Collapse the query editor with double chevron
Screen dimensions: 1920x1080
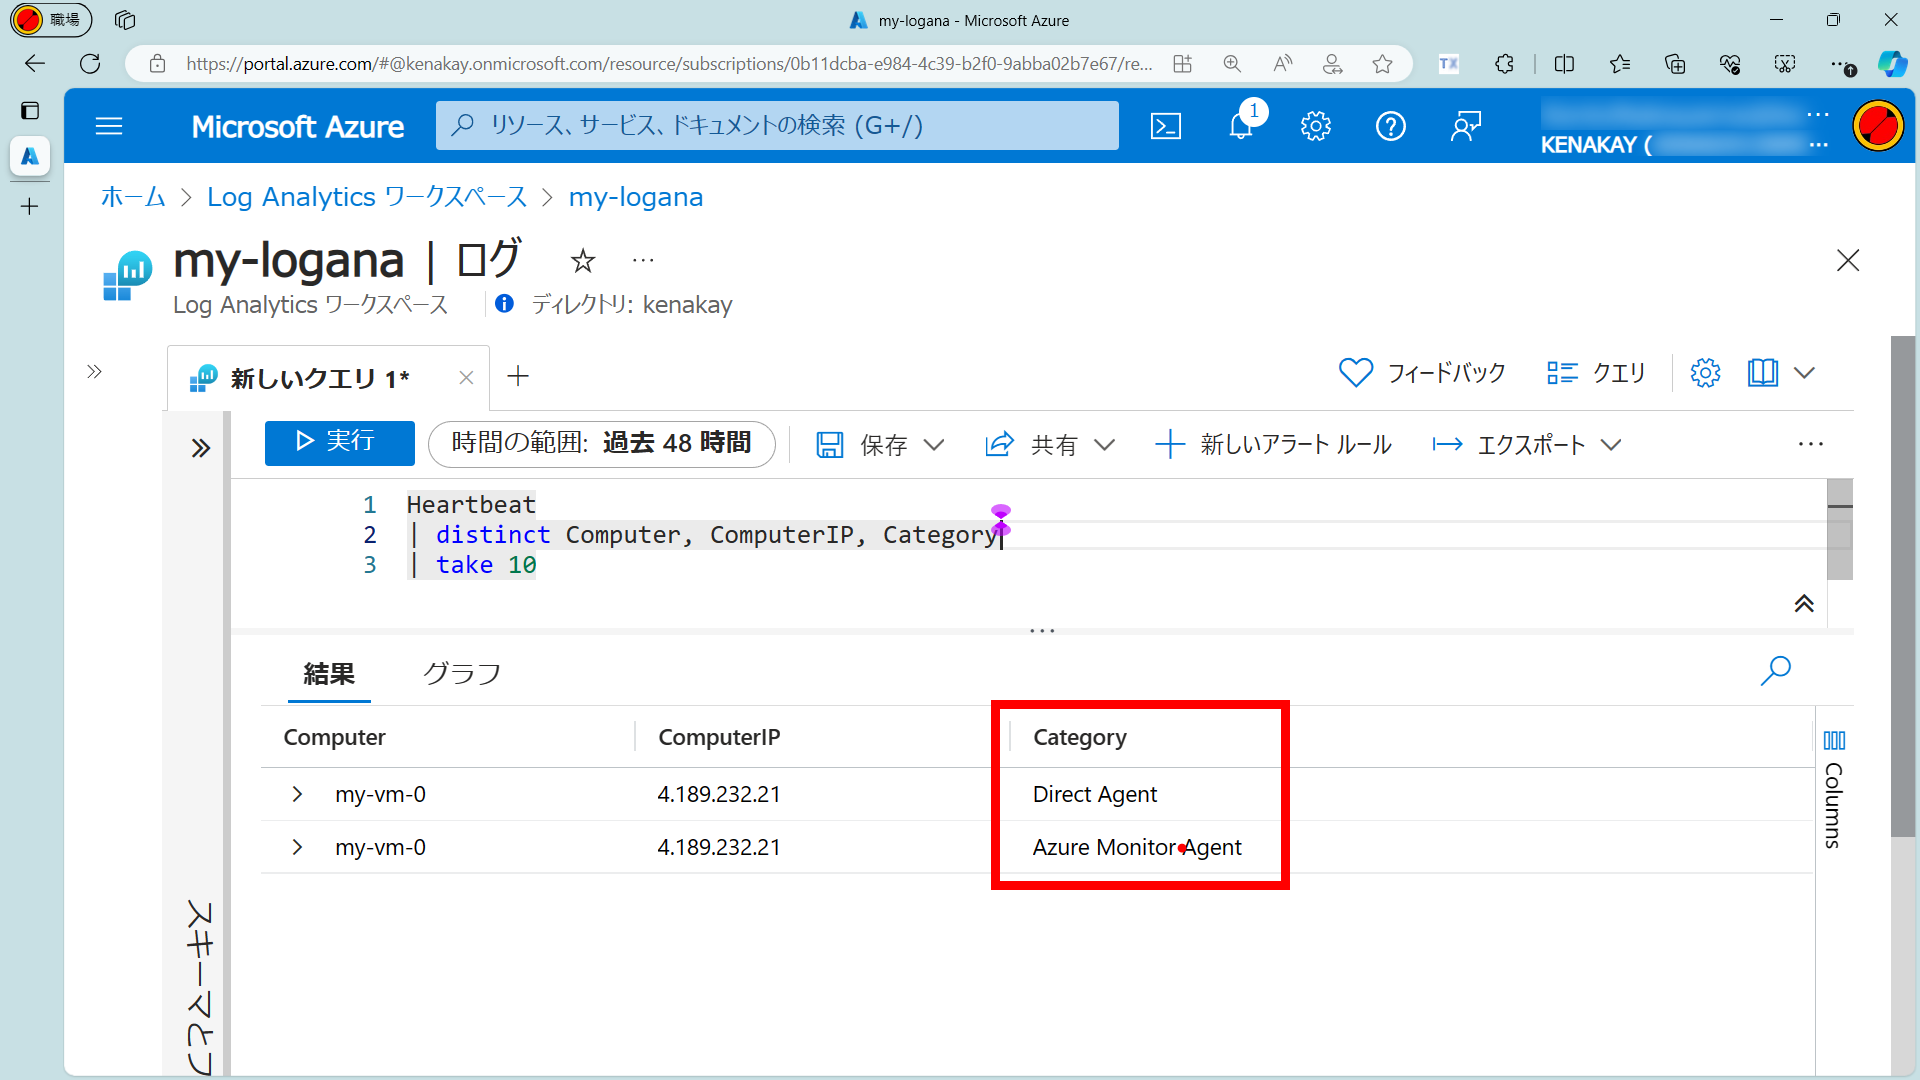1804,603
